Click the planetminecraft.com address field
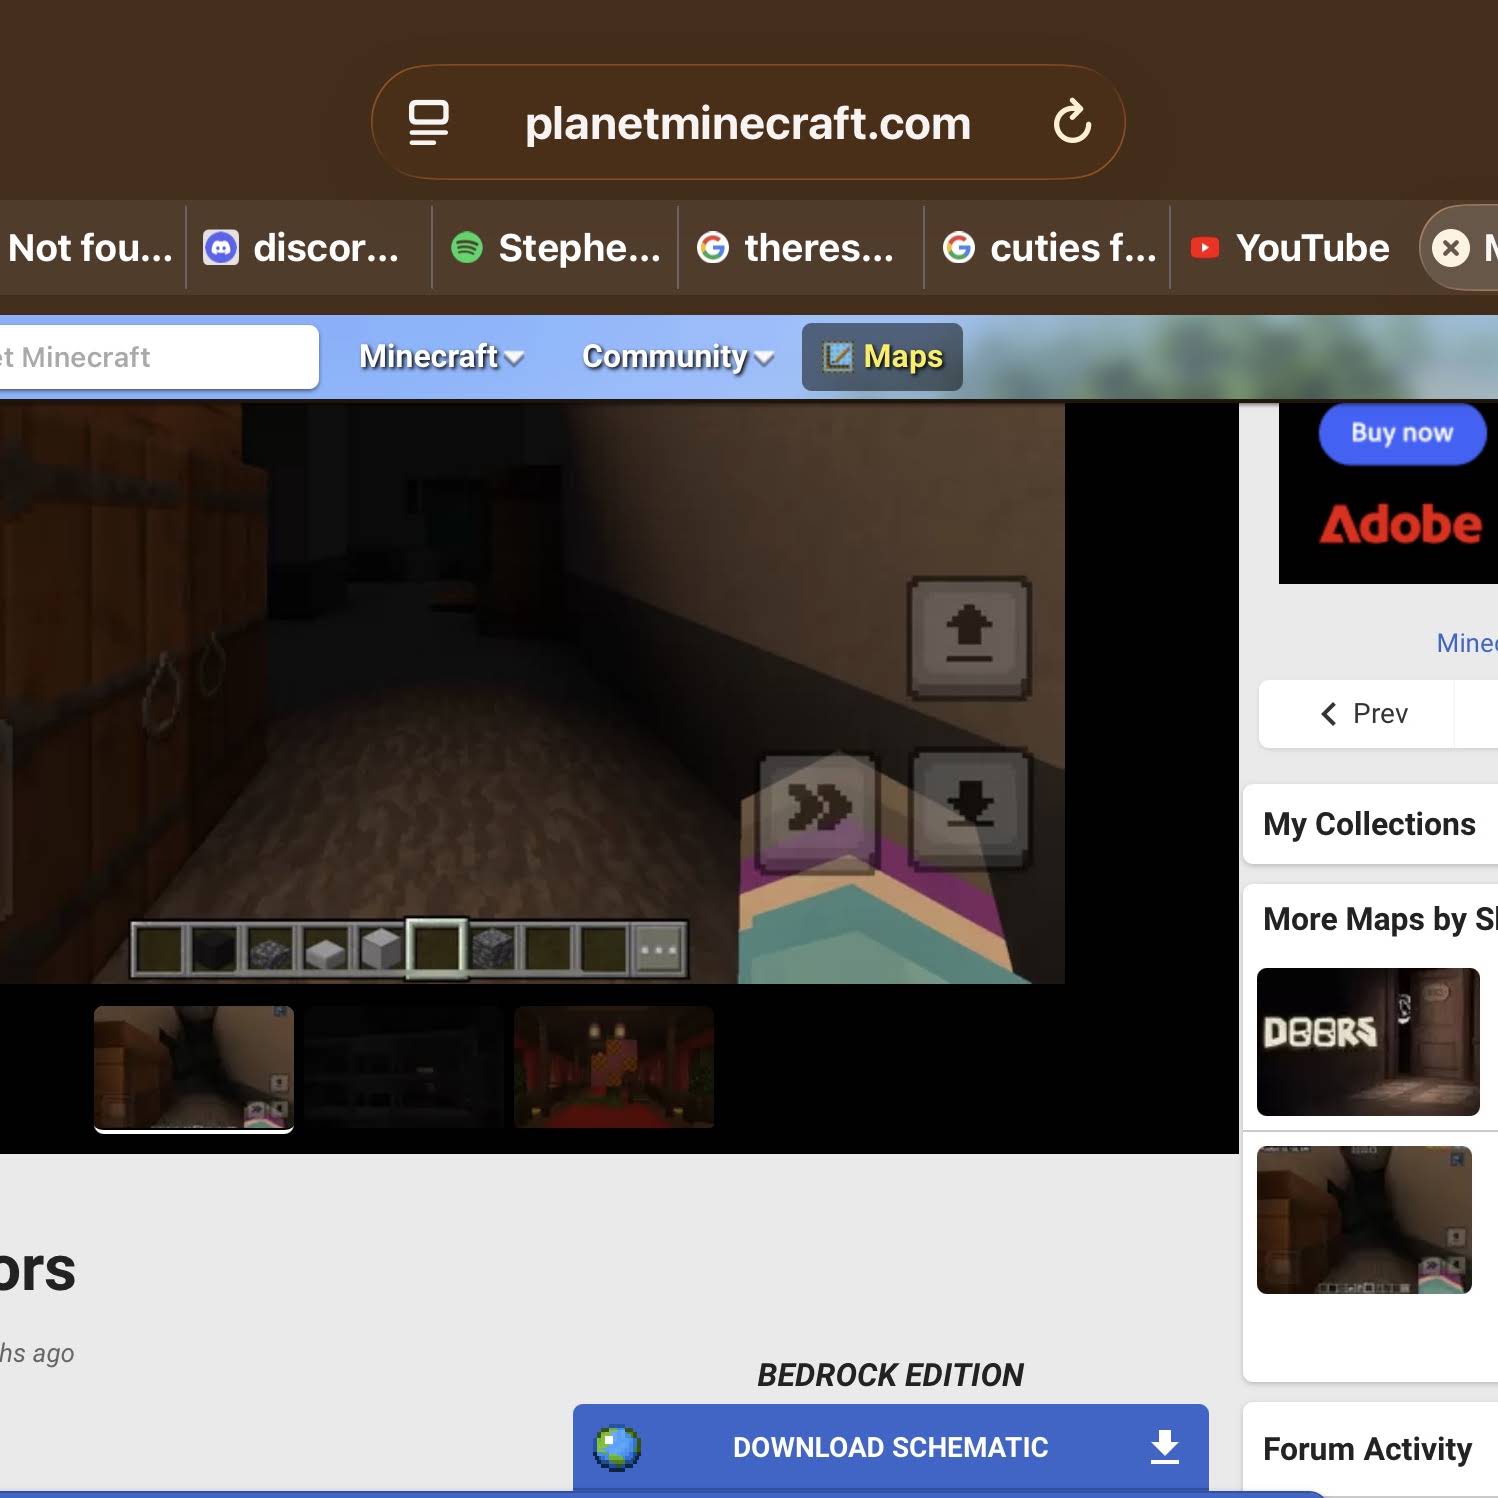Image resolution: width=1498 pixels, height=1498 pixels. (x=748, y=123)
